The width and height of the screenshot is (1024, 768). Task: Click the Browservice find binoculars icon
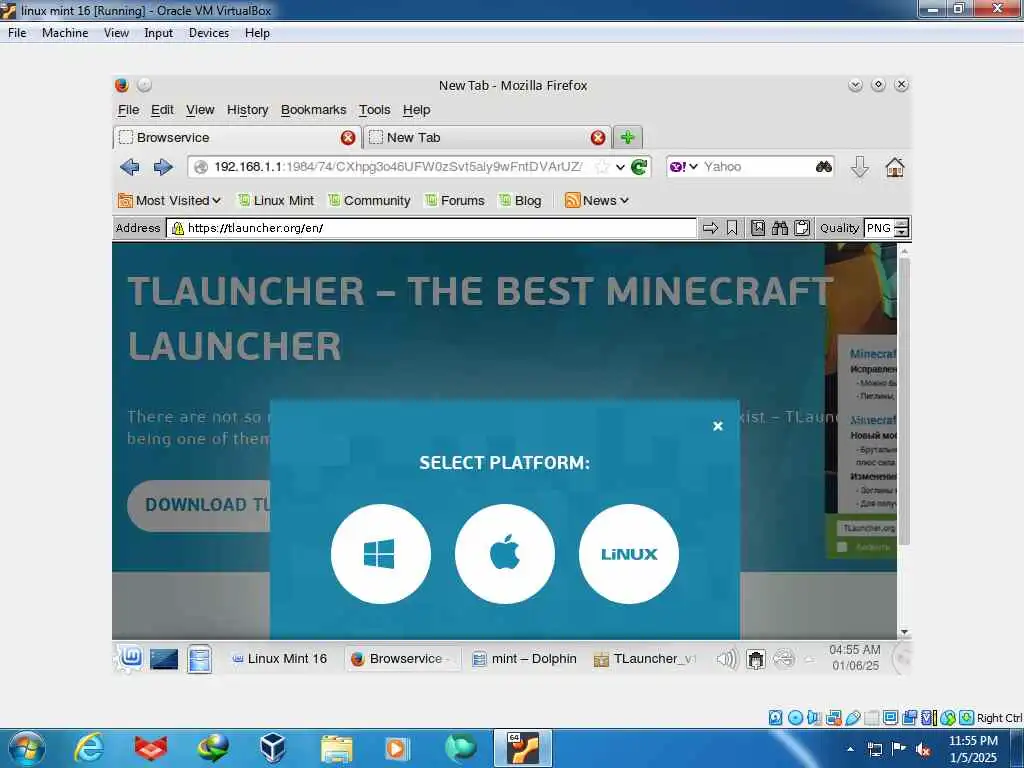click(x=780, y=228)
